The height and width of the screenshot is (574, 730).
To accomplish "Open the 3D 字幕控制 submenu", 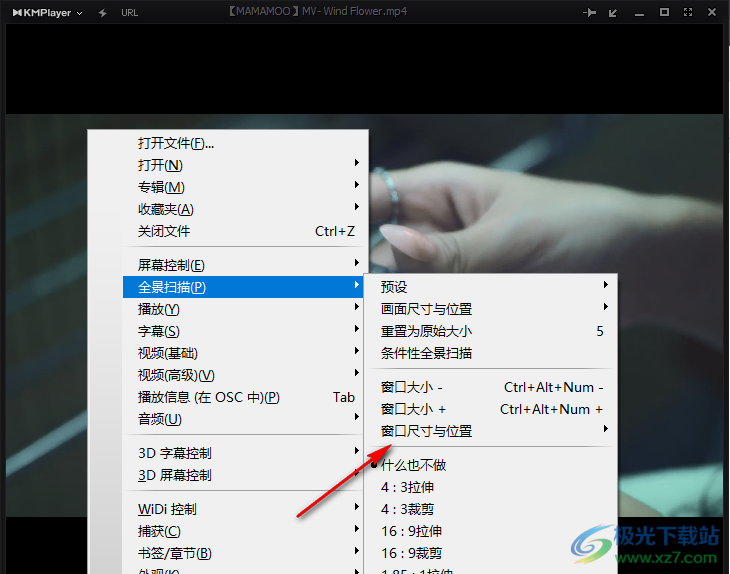I will pos(245,453).
